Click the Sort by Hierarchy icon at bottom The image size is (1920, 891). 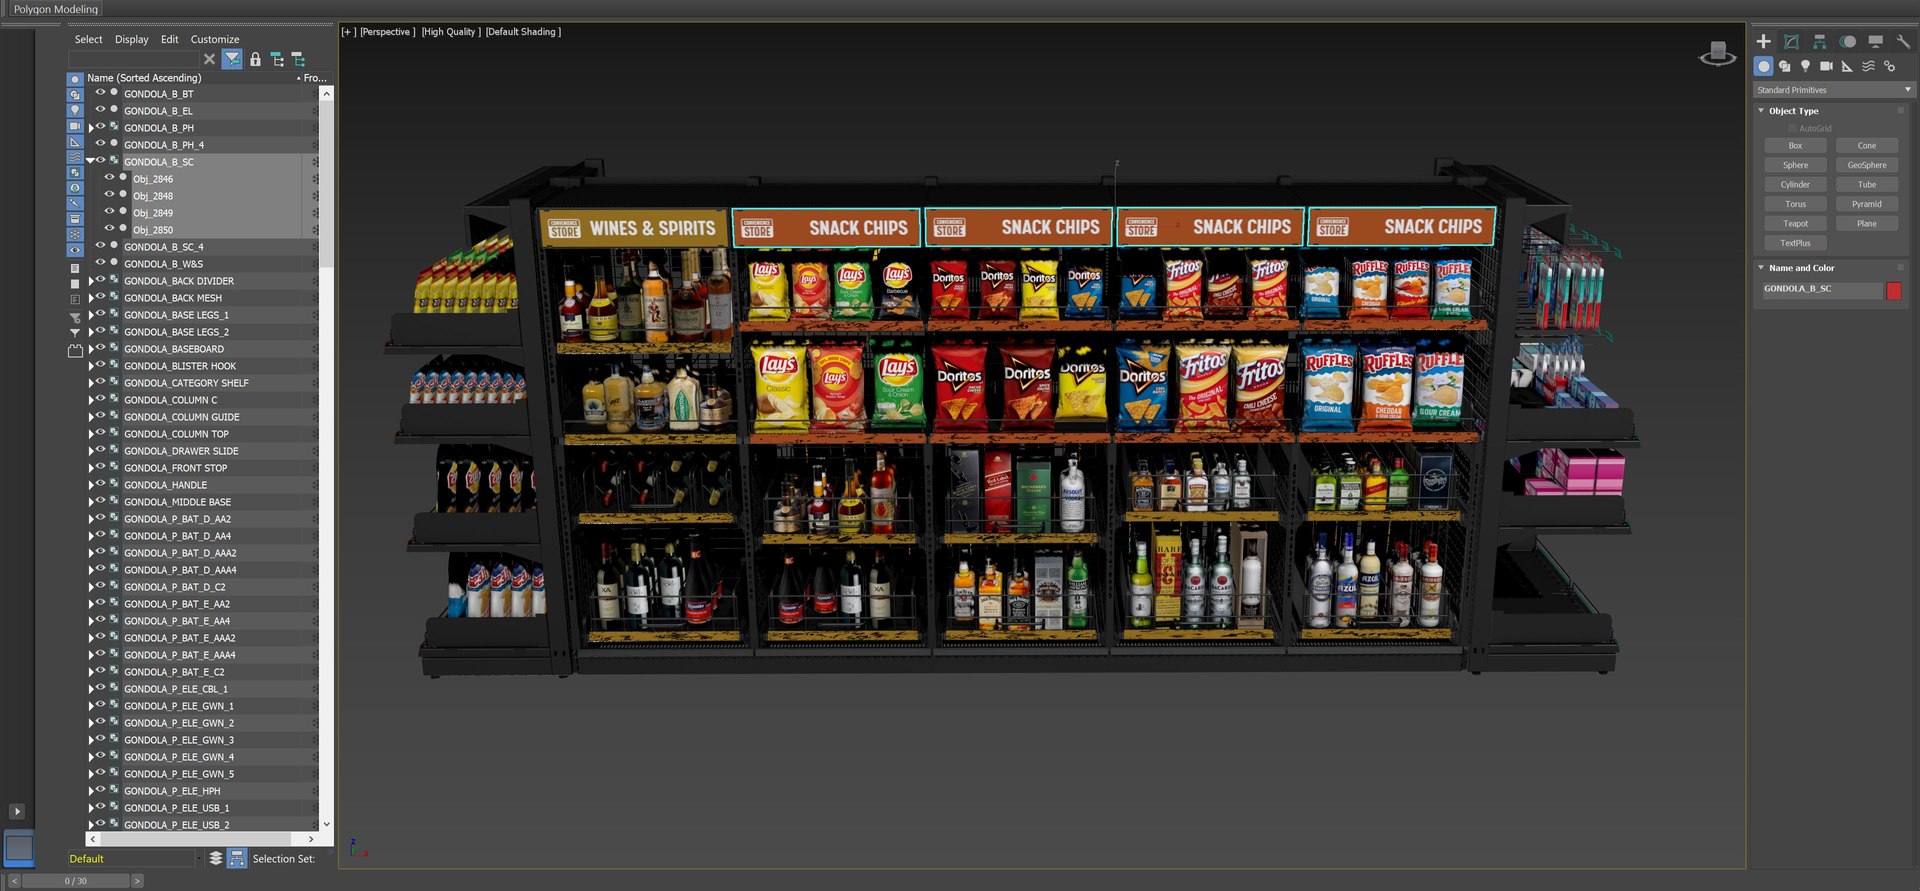pyautogui.click(x=237, y=858)
